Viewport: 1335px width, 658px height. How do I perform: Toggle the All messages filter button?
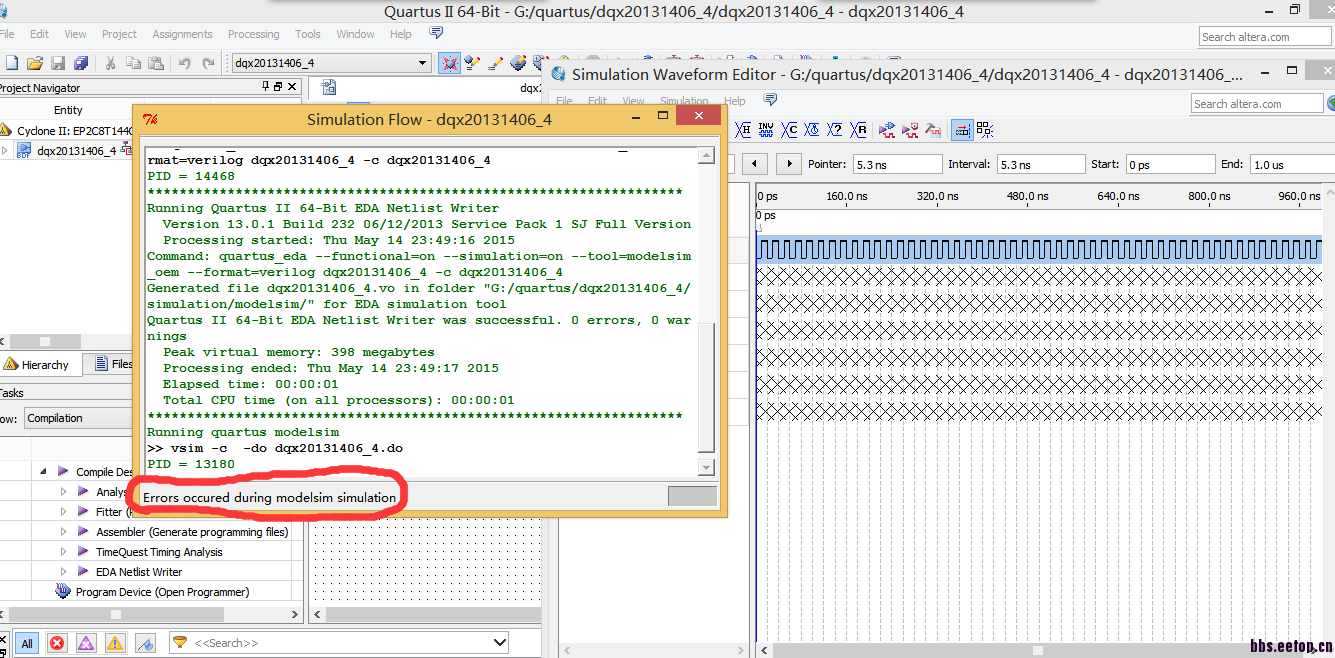pos(27,643)
